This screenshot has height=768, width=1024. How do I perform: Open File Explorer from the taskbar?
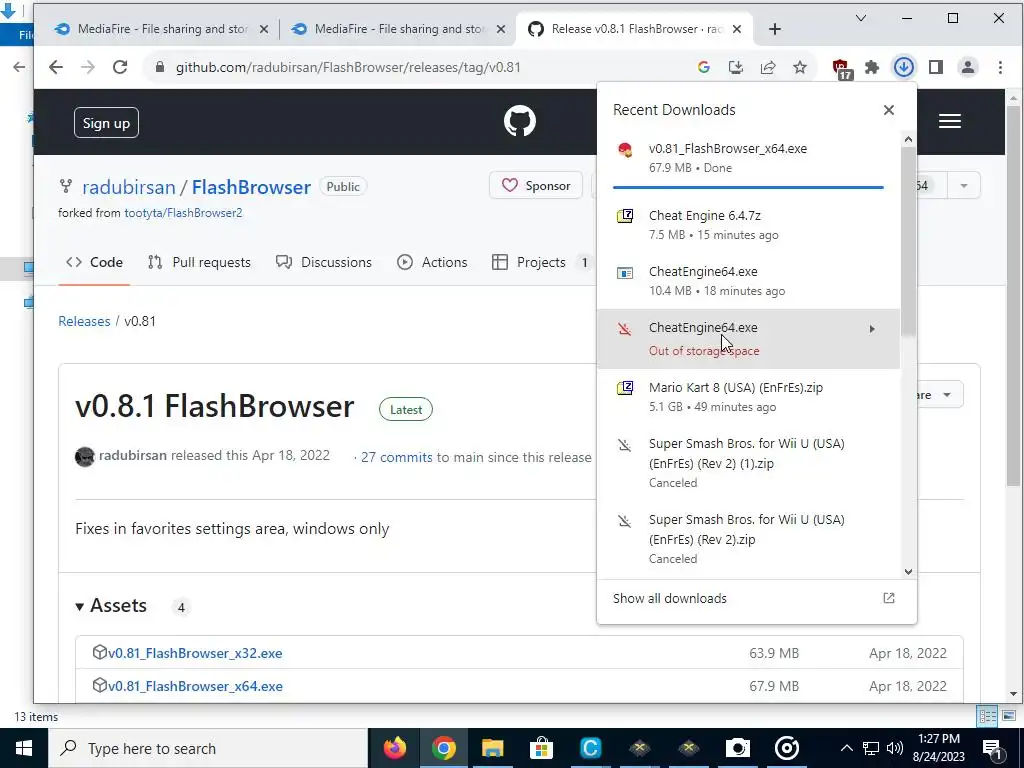(x=492, y=748)
